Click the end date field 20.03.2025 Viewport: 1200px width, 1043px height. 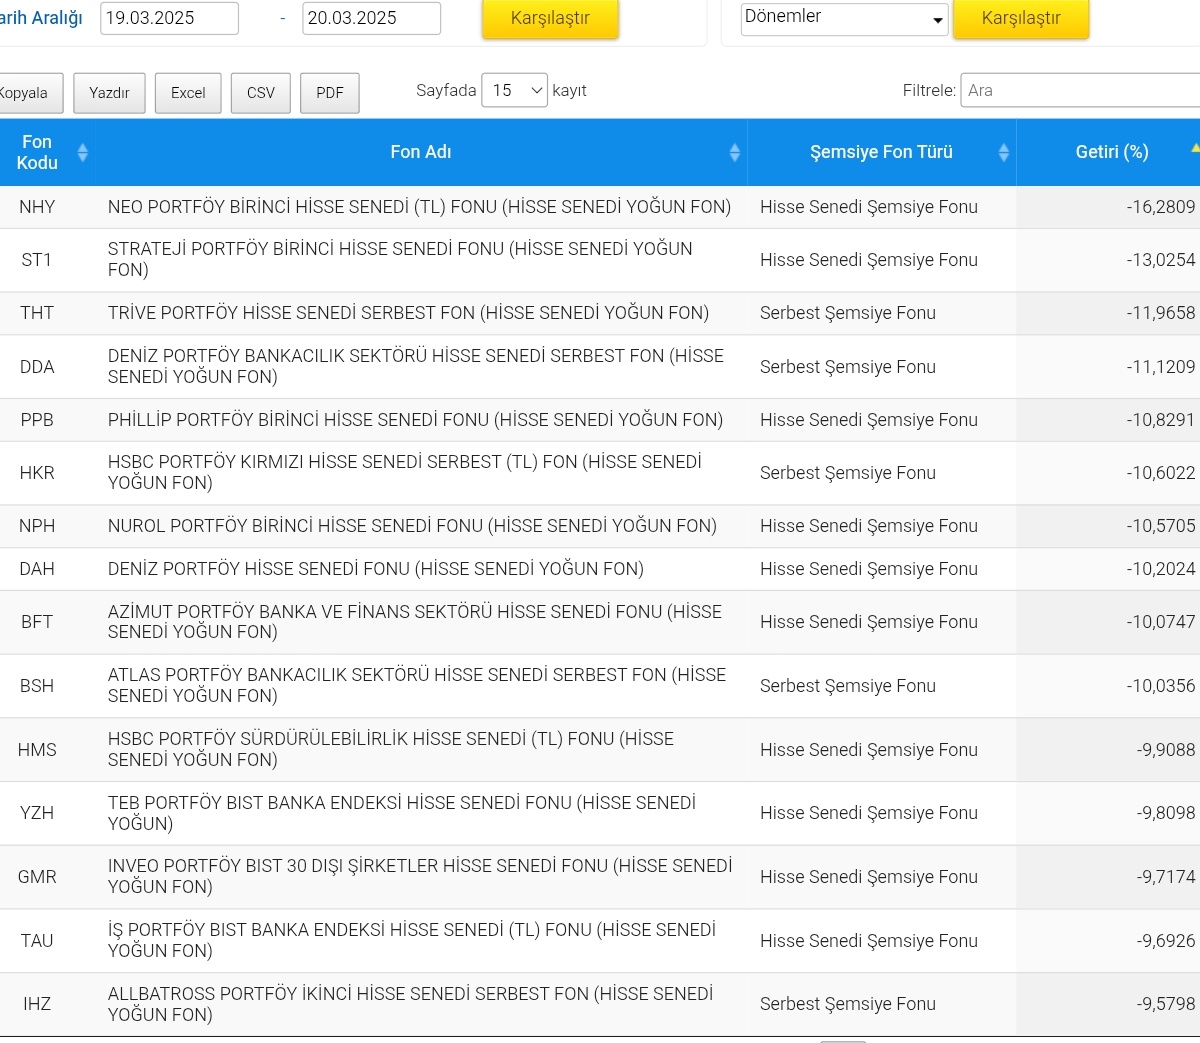(x=371, y=18)
